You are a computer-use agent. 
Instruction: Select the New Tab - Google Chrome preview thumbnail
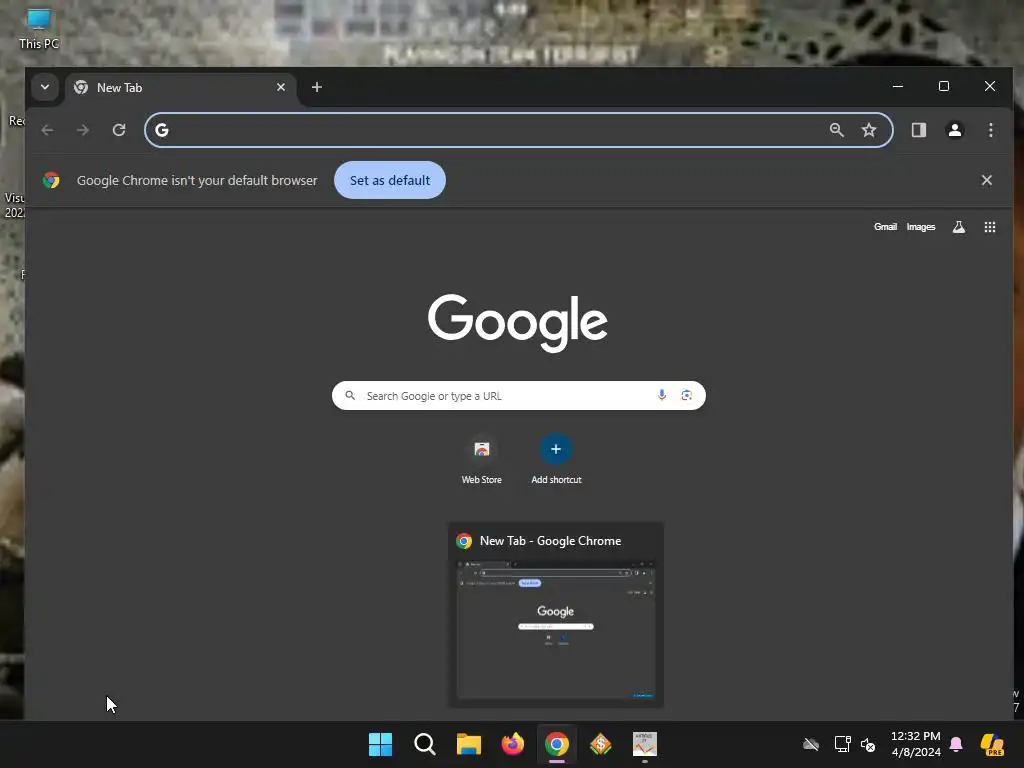[556, 615]
